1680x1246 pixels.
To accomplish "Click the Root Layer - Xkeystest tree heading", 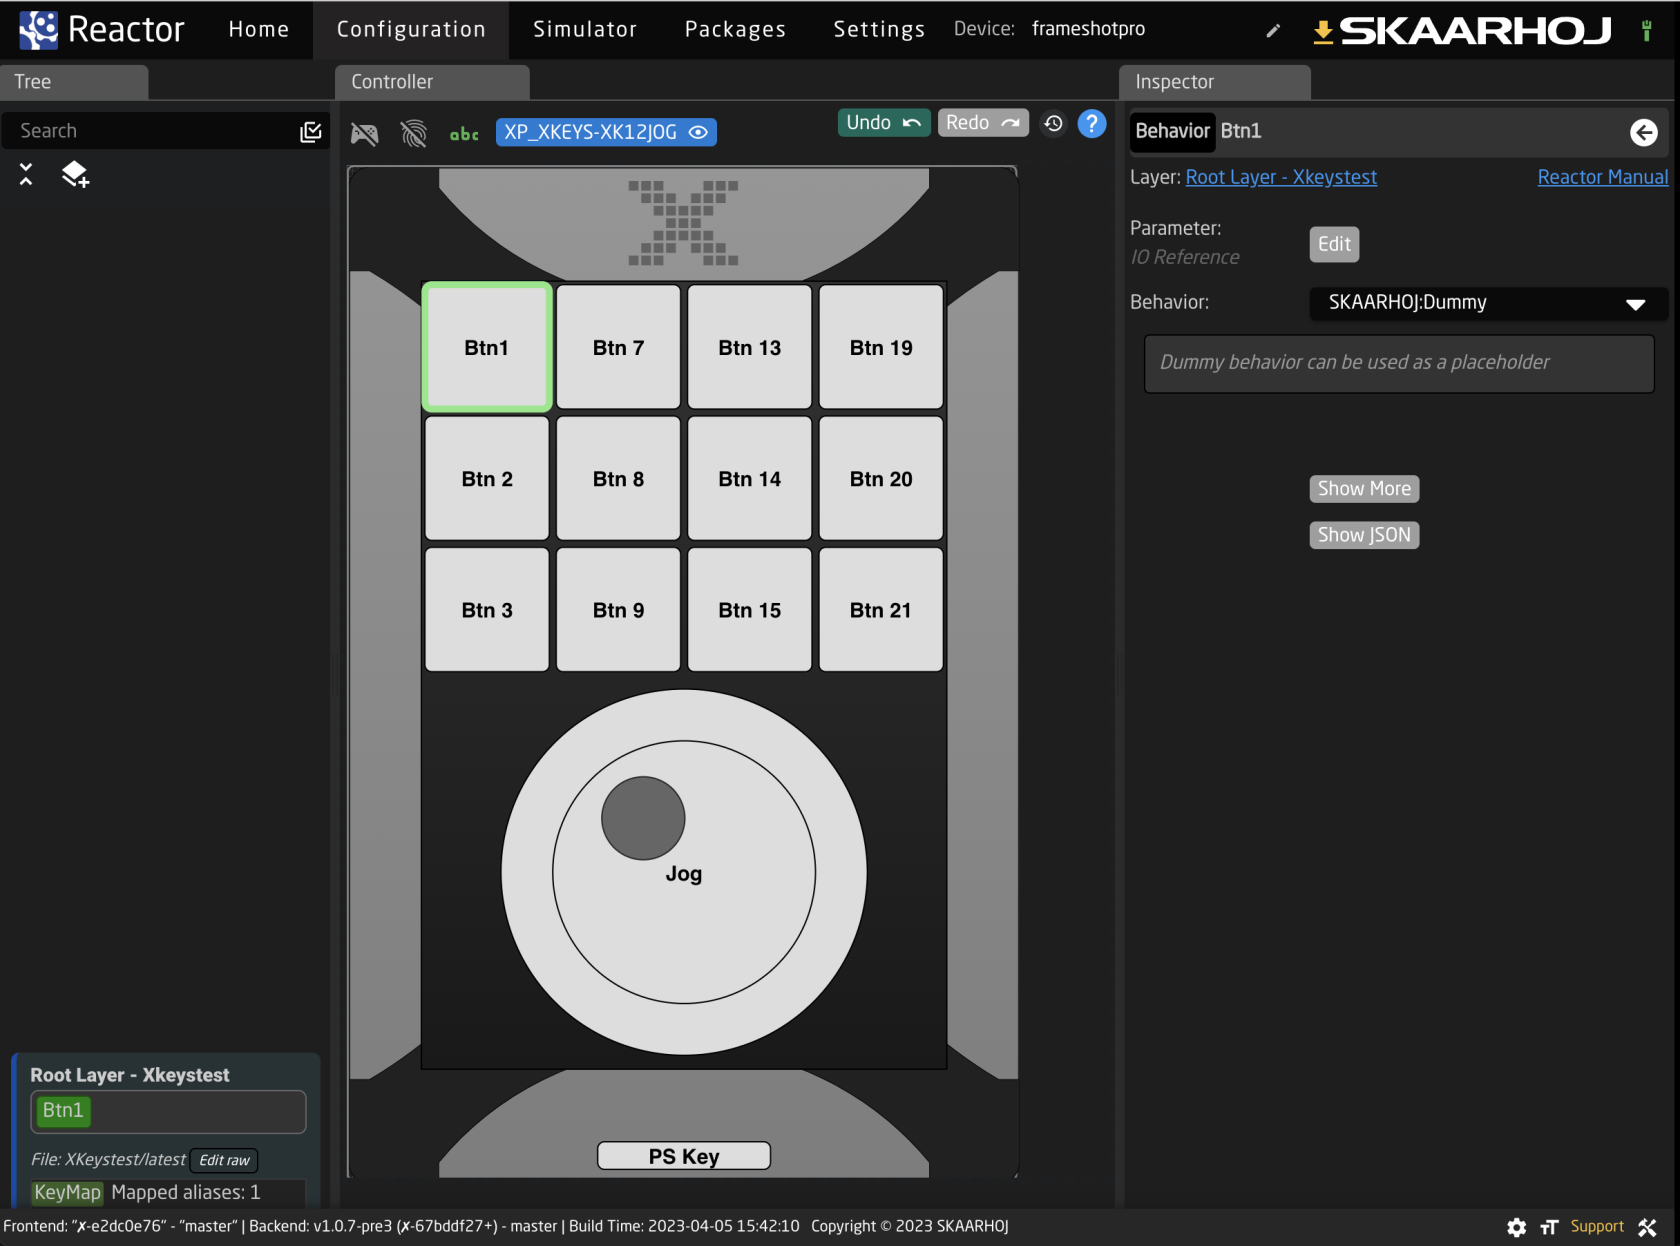I will click(130, 1075).
